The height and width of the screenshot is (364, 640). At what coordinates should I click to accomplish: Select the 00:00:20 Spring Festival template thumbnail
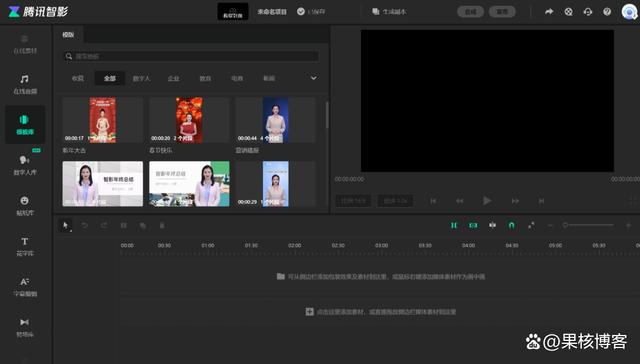pos(189,120)
